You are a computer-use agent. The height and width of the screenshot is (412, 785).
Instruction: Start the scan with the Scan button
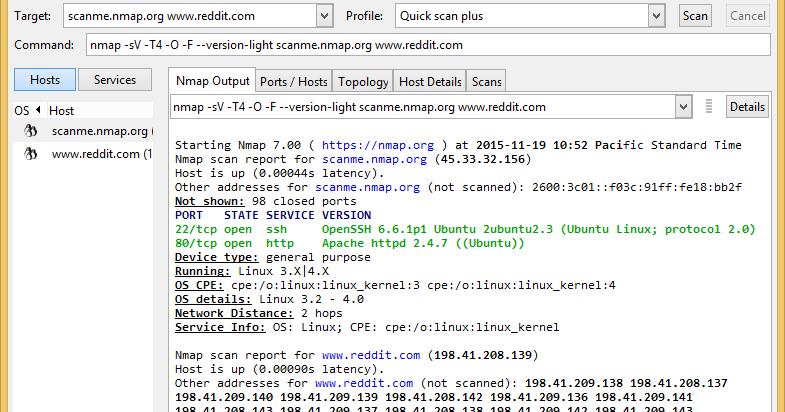coord(695,16)
